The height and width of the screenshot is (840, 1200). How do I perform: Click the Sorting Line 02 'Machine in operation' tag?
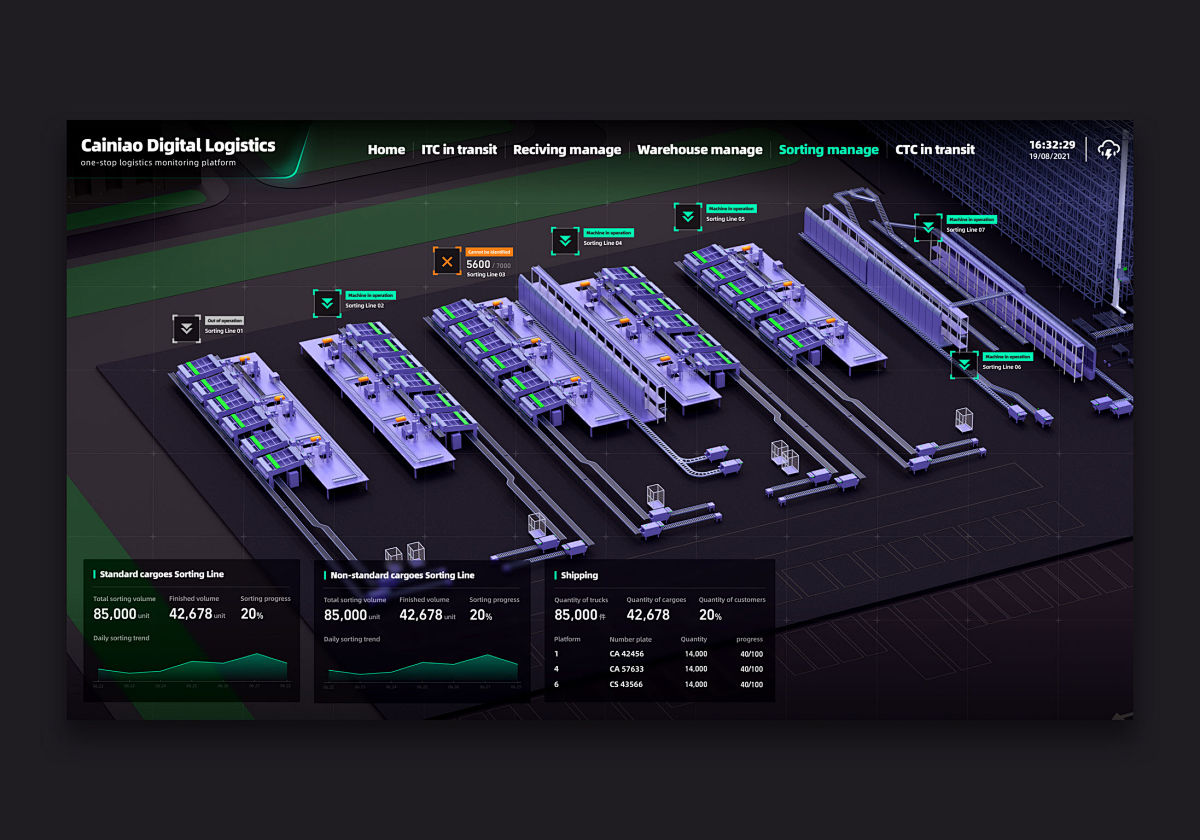[370, 295]
